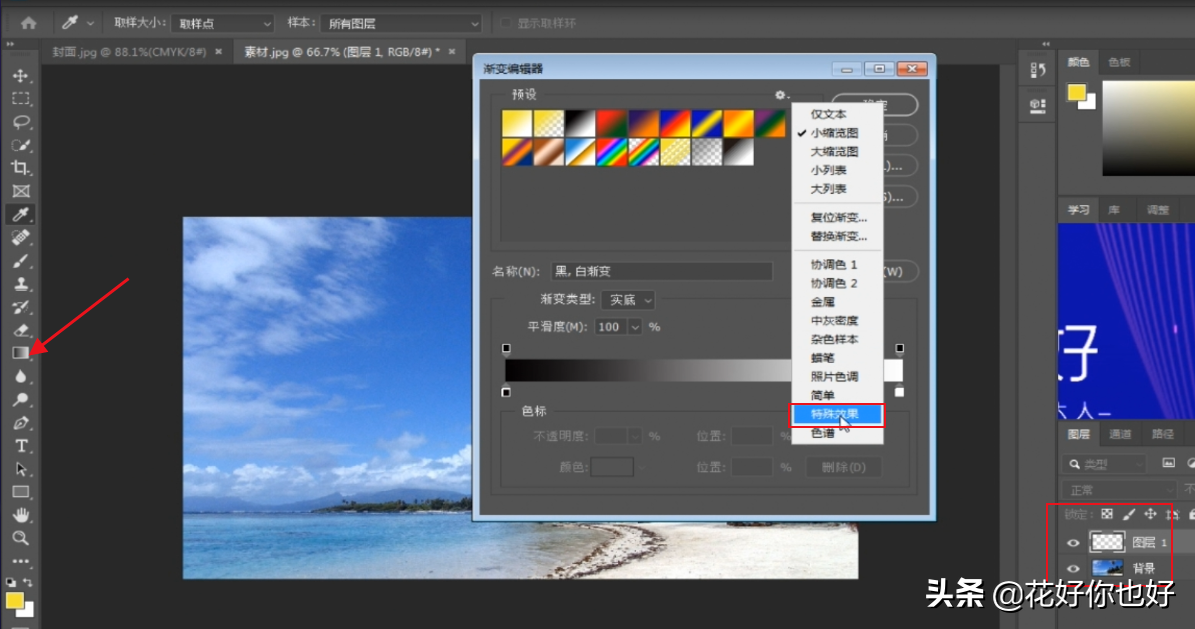Toggle lock transparent pixels
The image size is (1195, 629).
point(1107,514)
